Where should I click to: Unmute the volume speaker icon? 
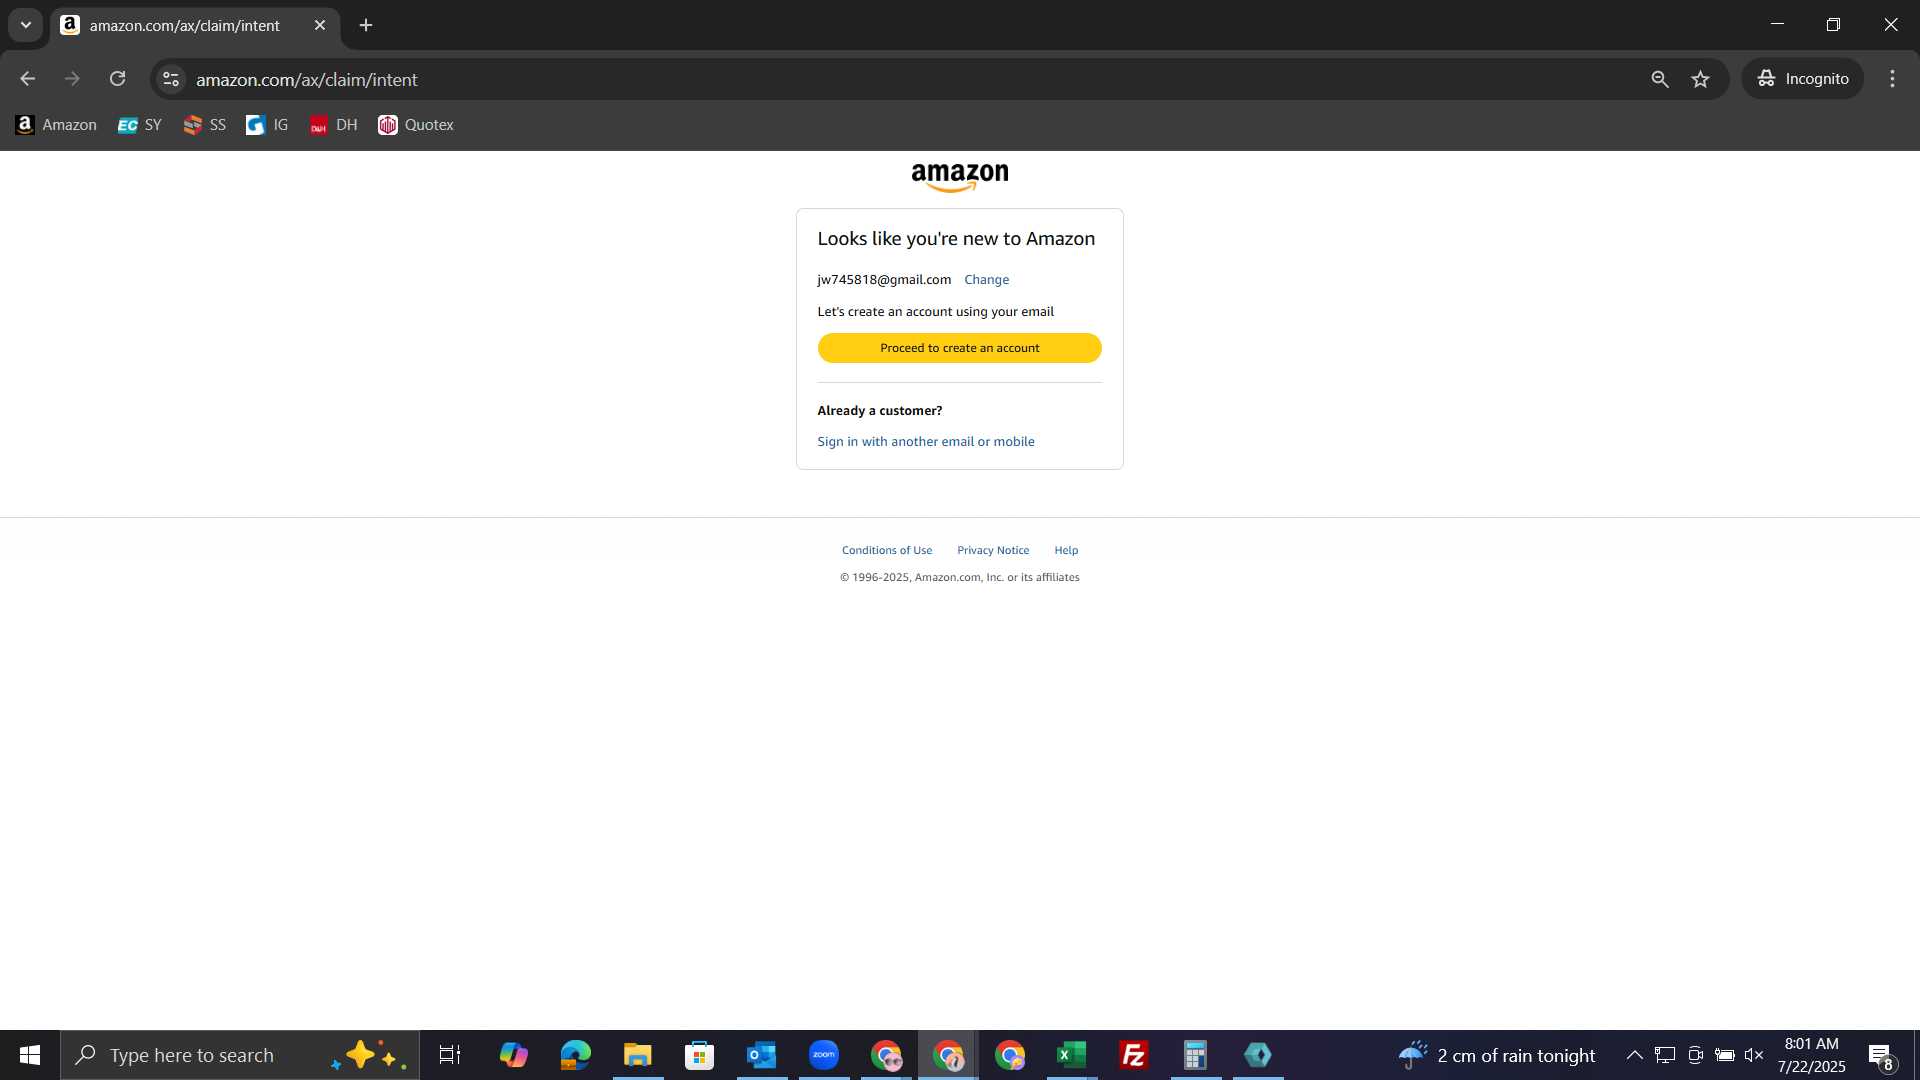(1754, 1055)
